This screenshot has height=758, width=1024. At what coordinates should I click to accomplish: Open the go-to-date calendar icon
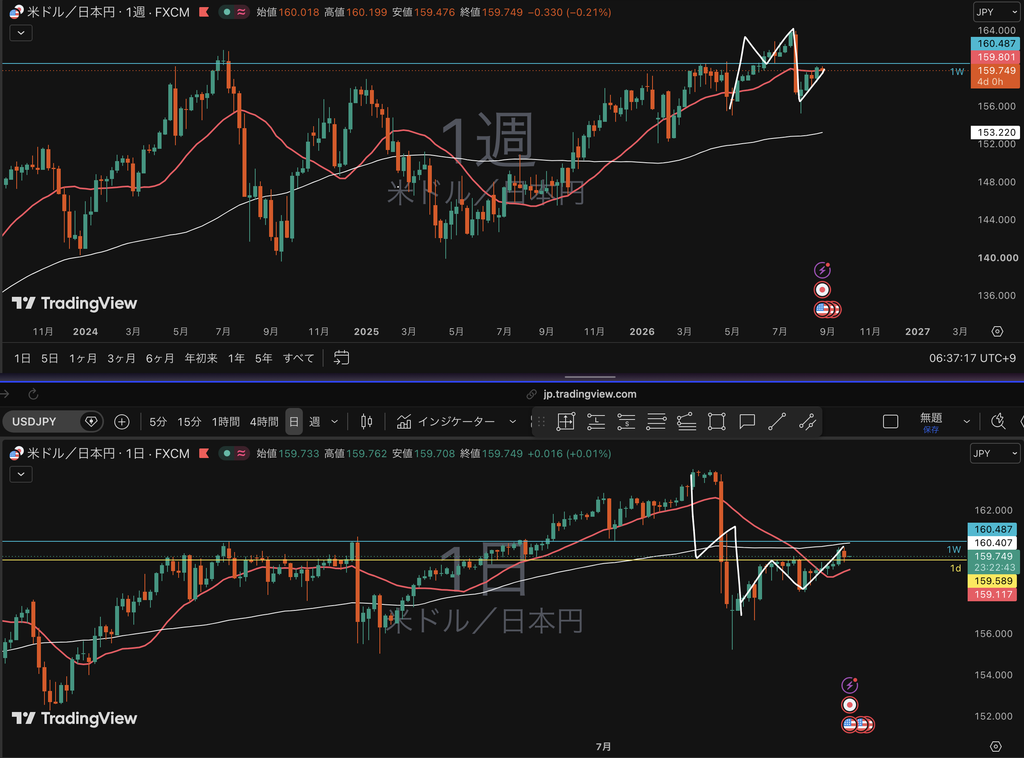341,358
